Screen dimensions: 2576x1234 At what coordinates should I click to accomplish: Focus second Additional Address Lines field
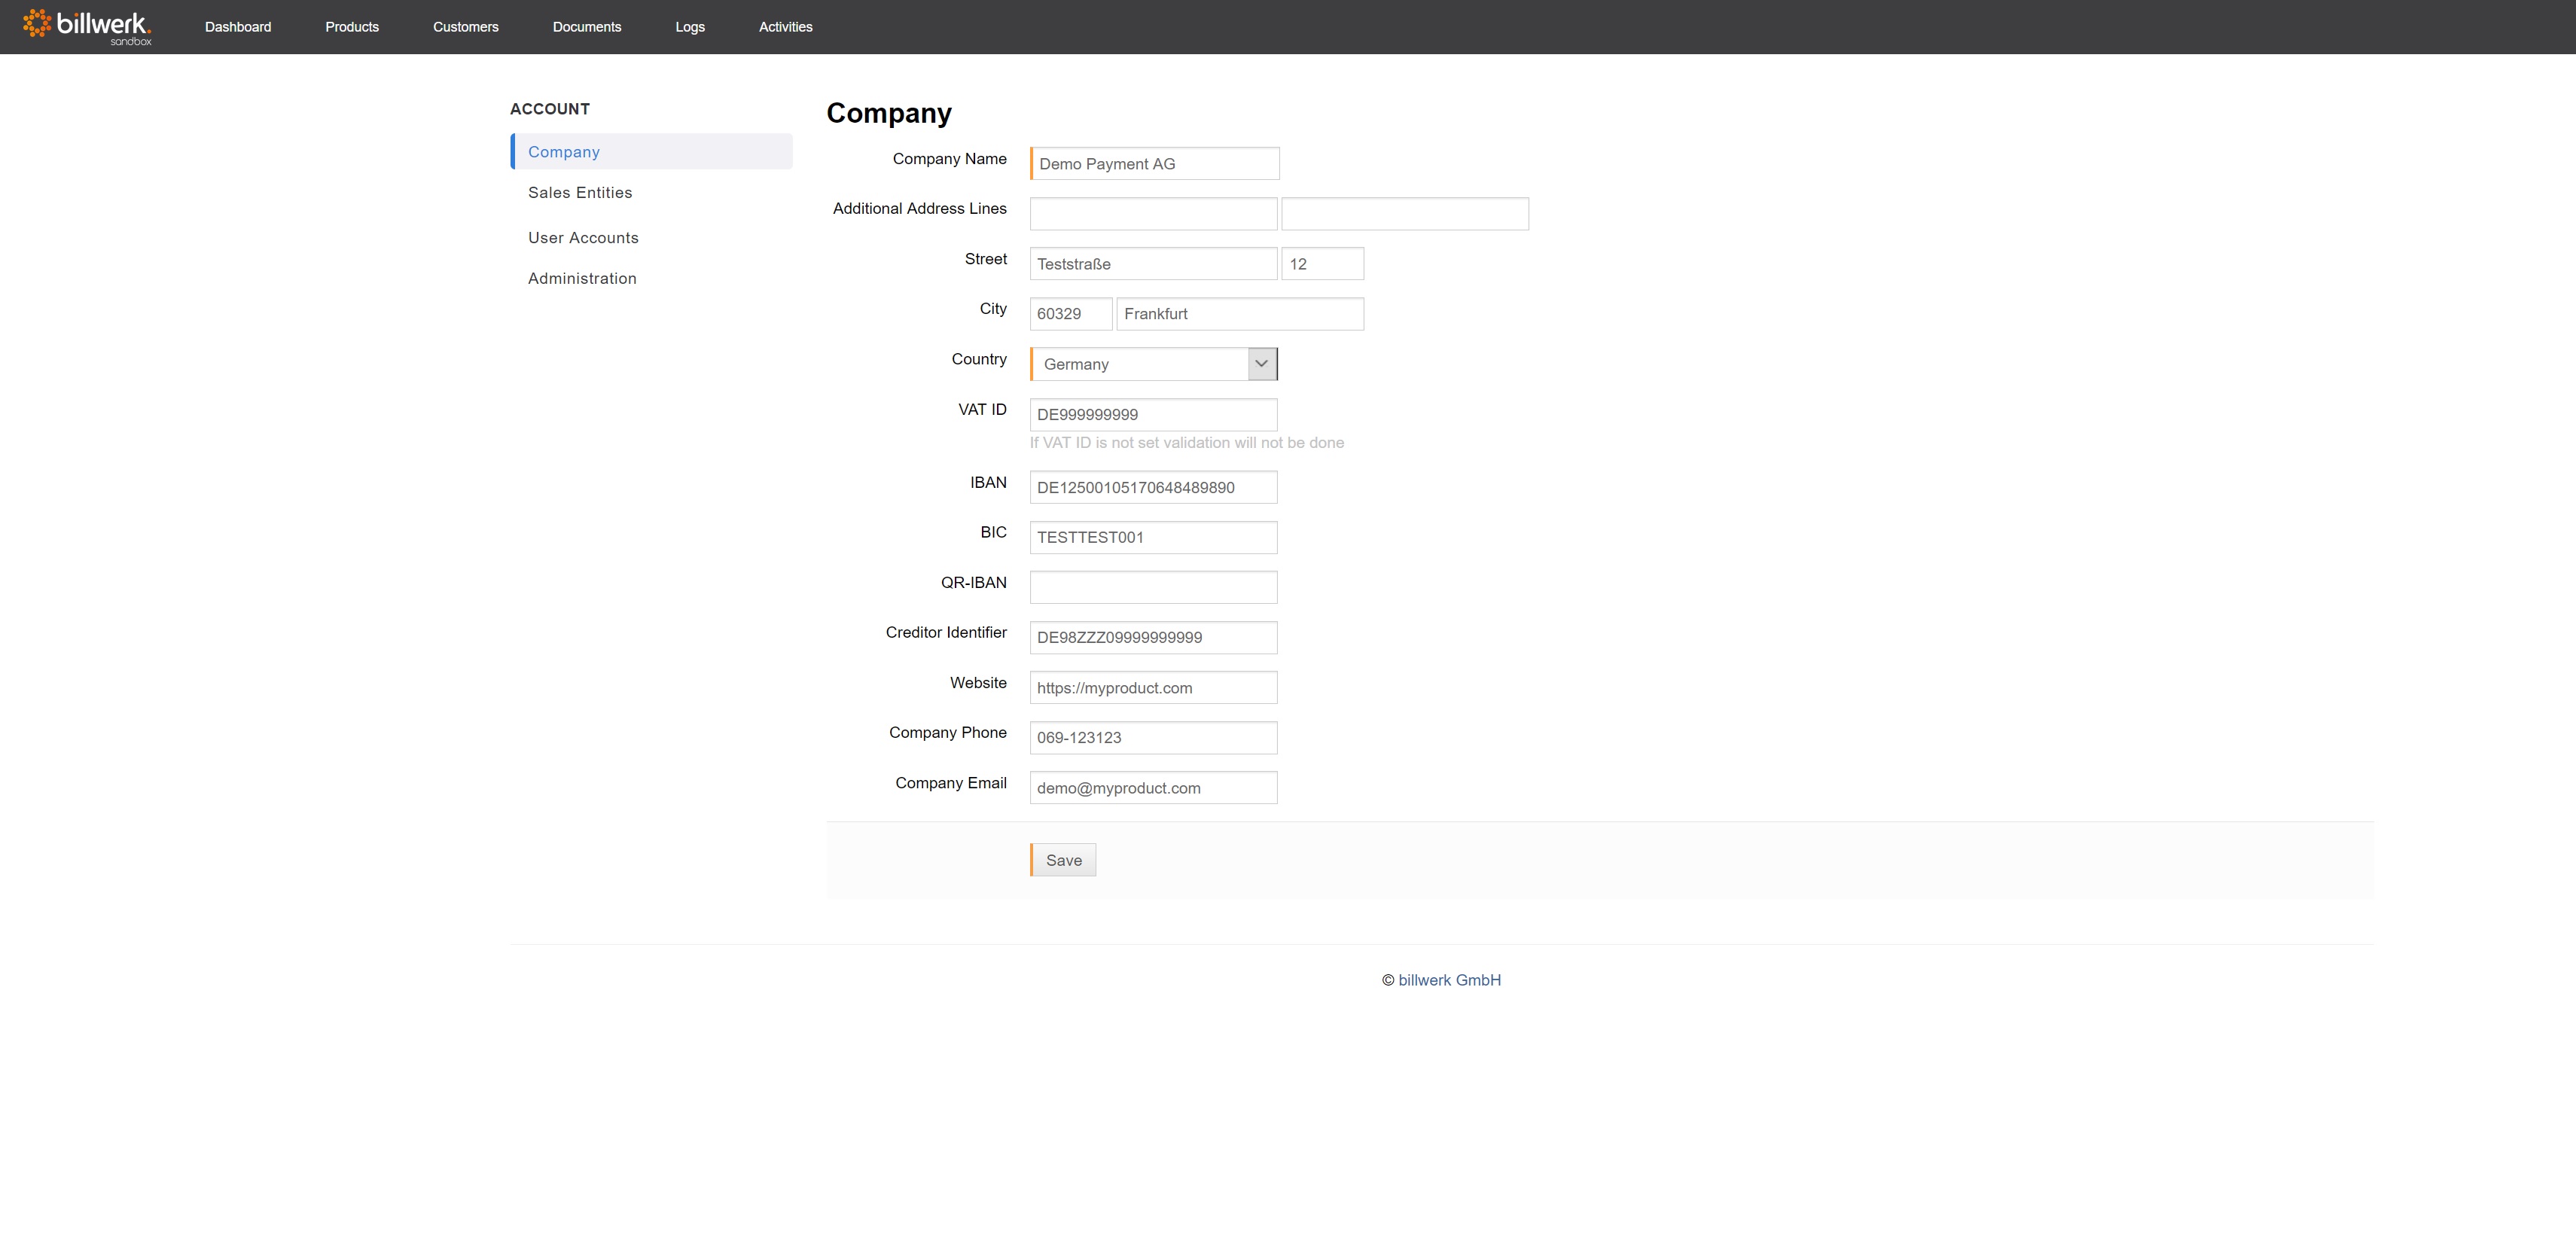pos(1405,214)
